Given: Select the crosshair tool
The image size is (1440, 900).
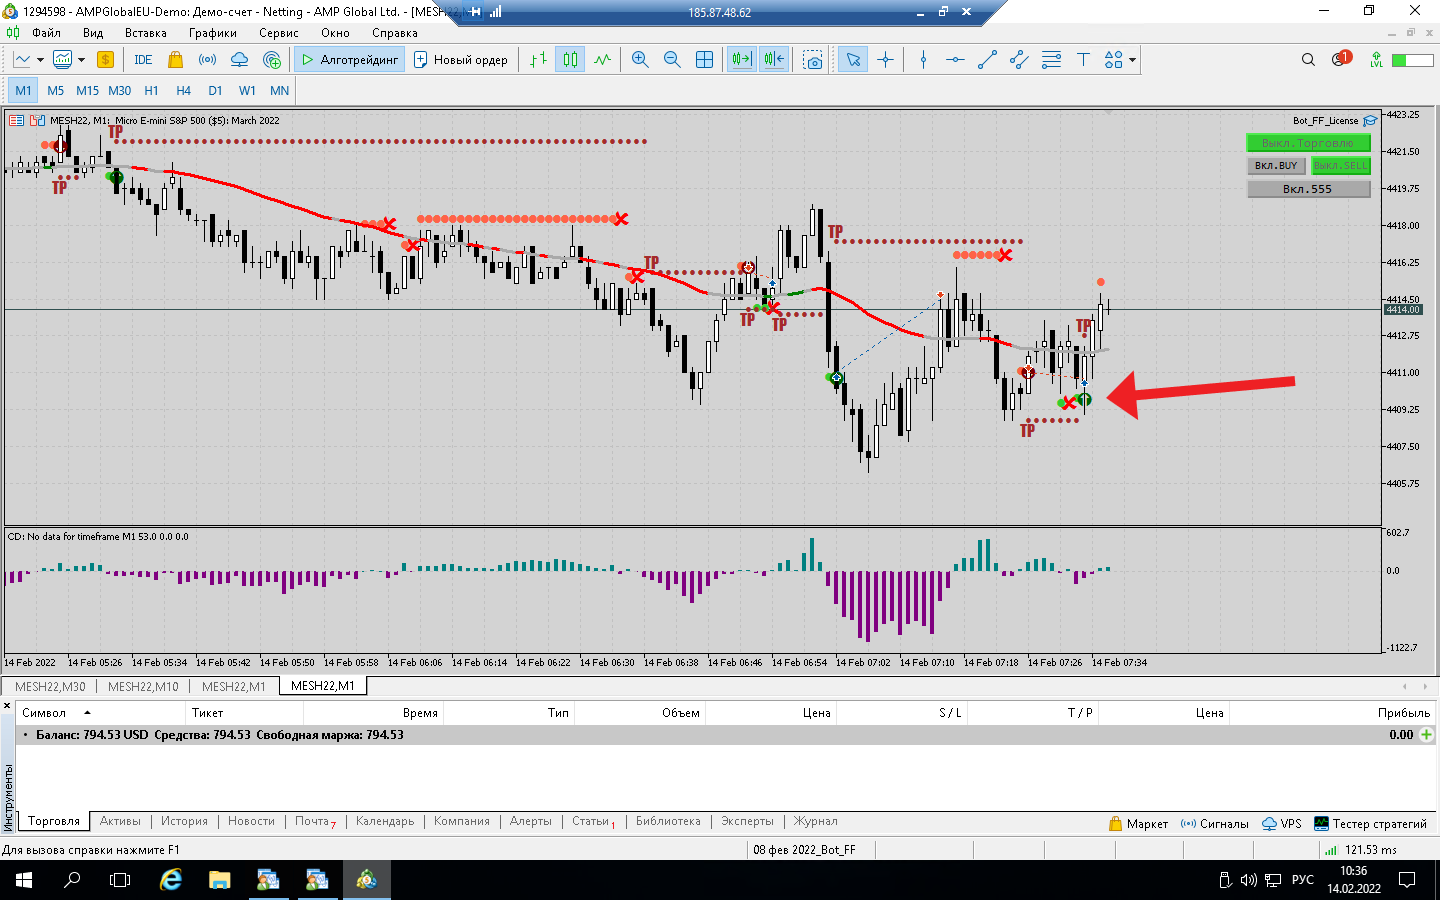Looking at the screenshot, I should click(x=885, y=60).
